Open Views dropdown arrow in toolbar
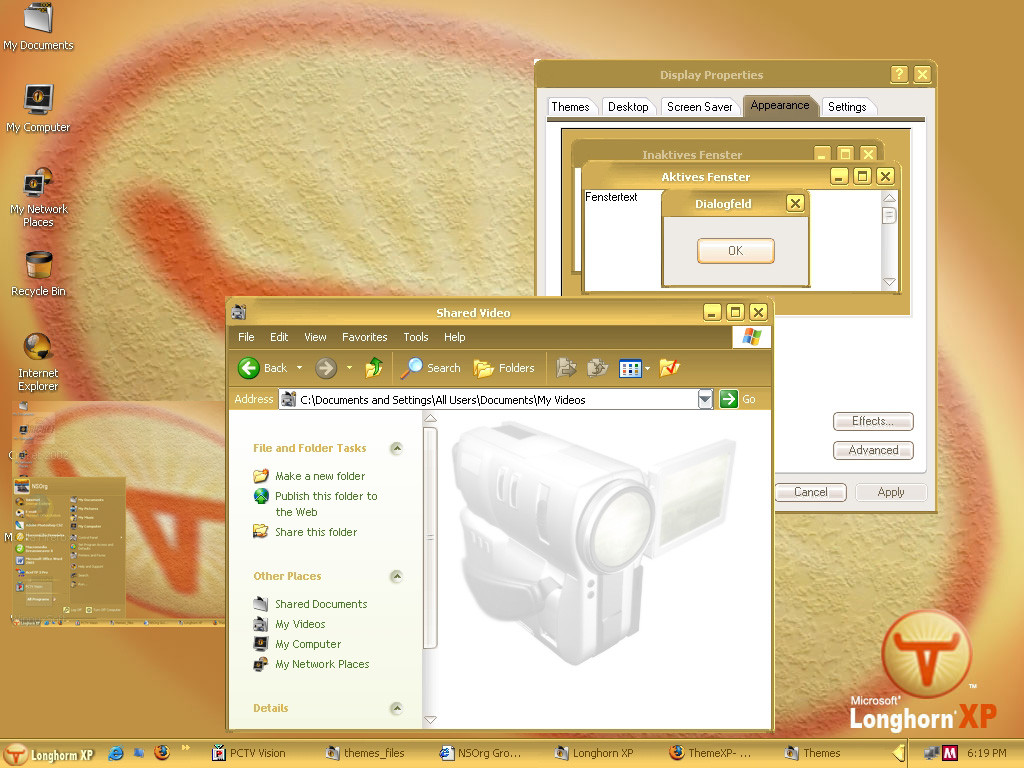Image resolution: width=1024 pixels, height=768 pixels. click(x=647, y=368)
